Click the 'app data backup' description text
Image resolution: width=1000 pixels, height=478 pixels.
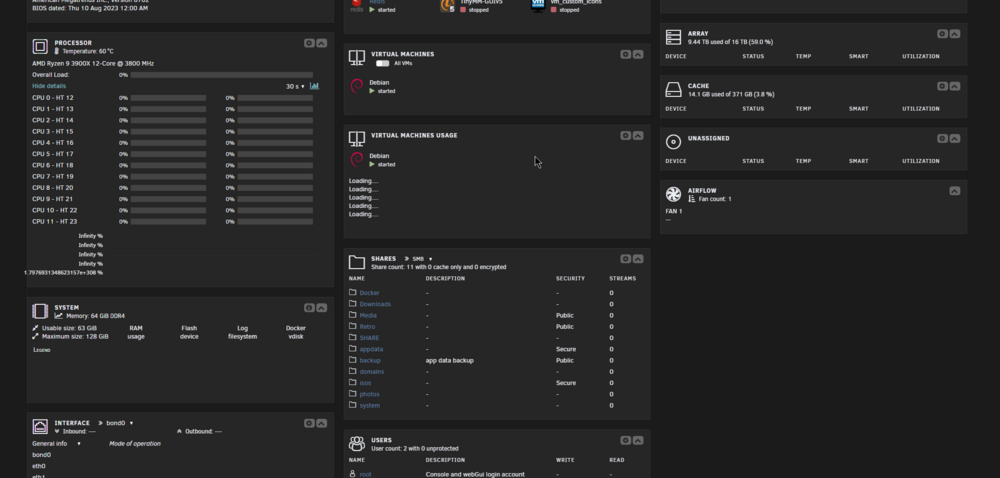pos(450,361)
